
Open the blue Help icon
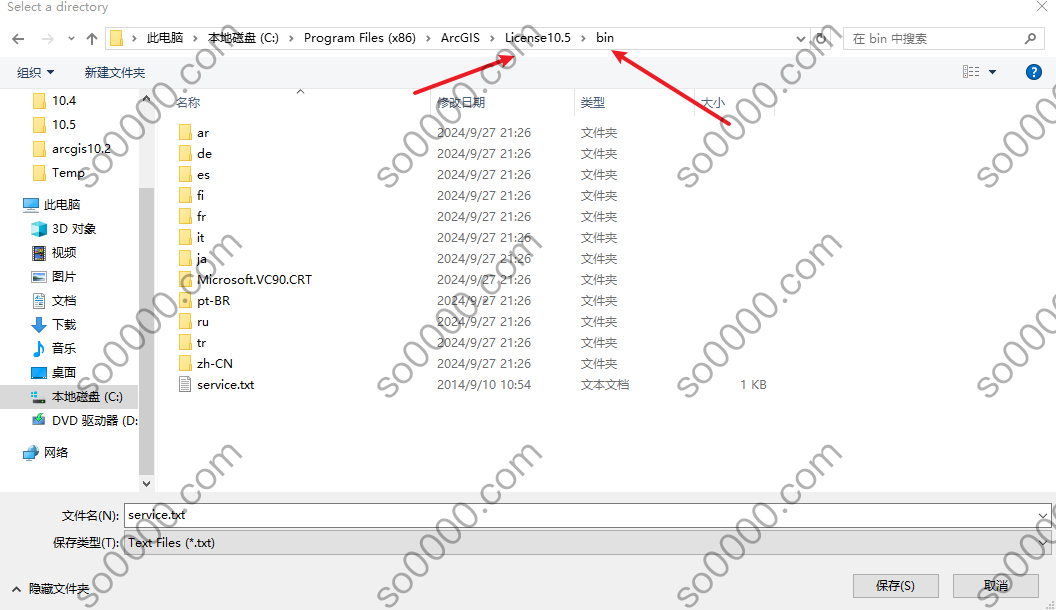point(1033,71)
